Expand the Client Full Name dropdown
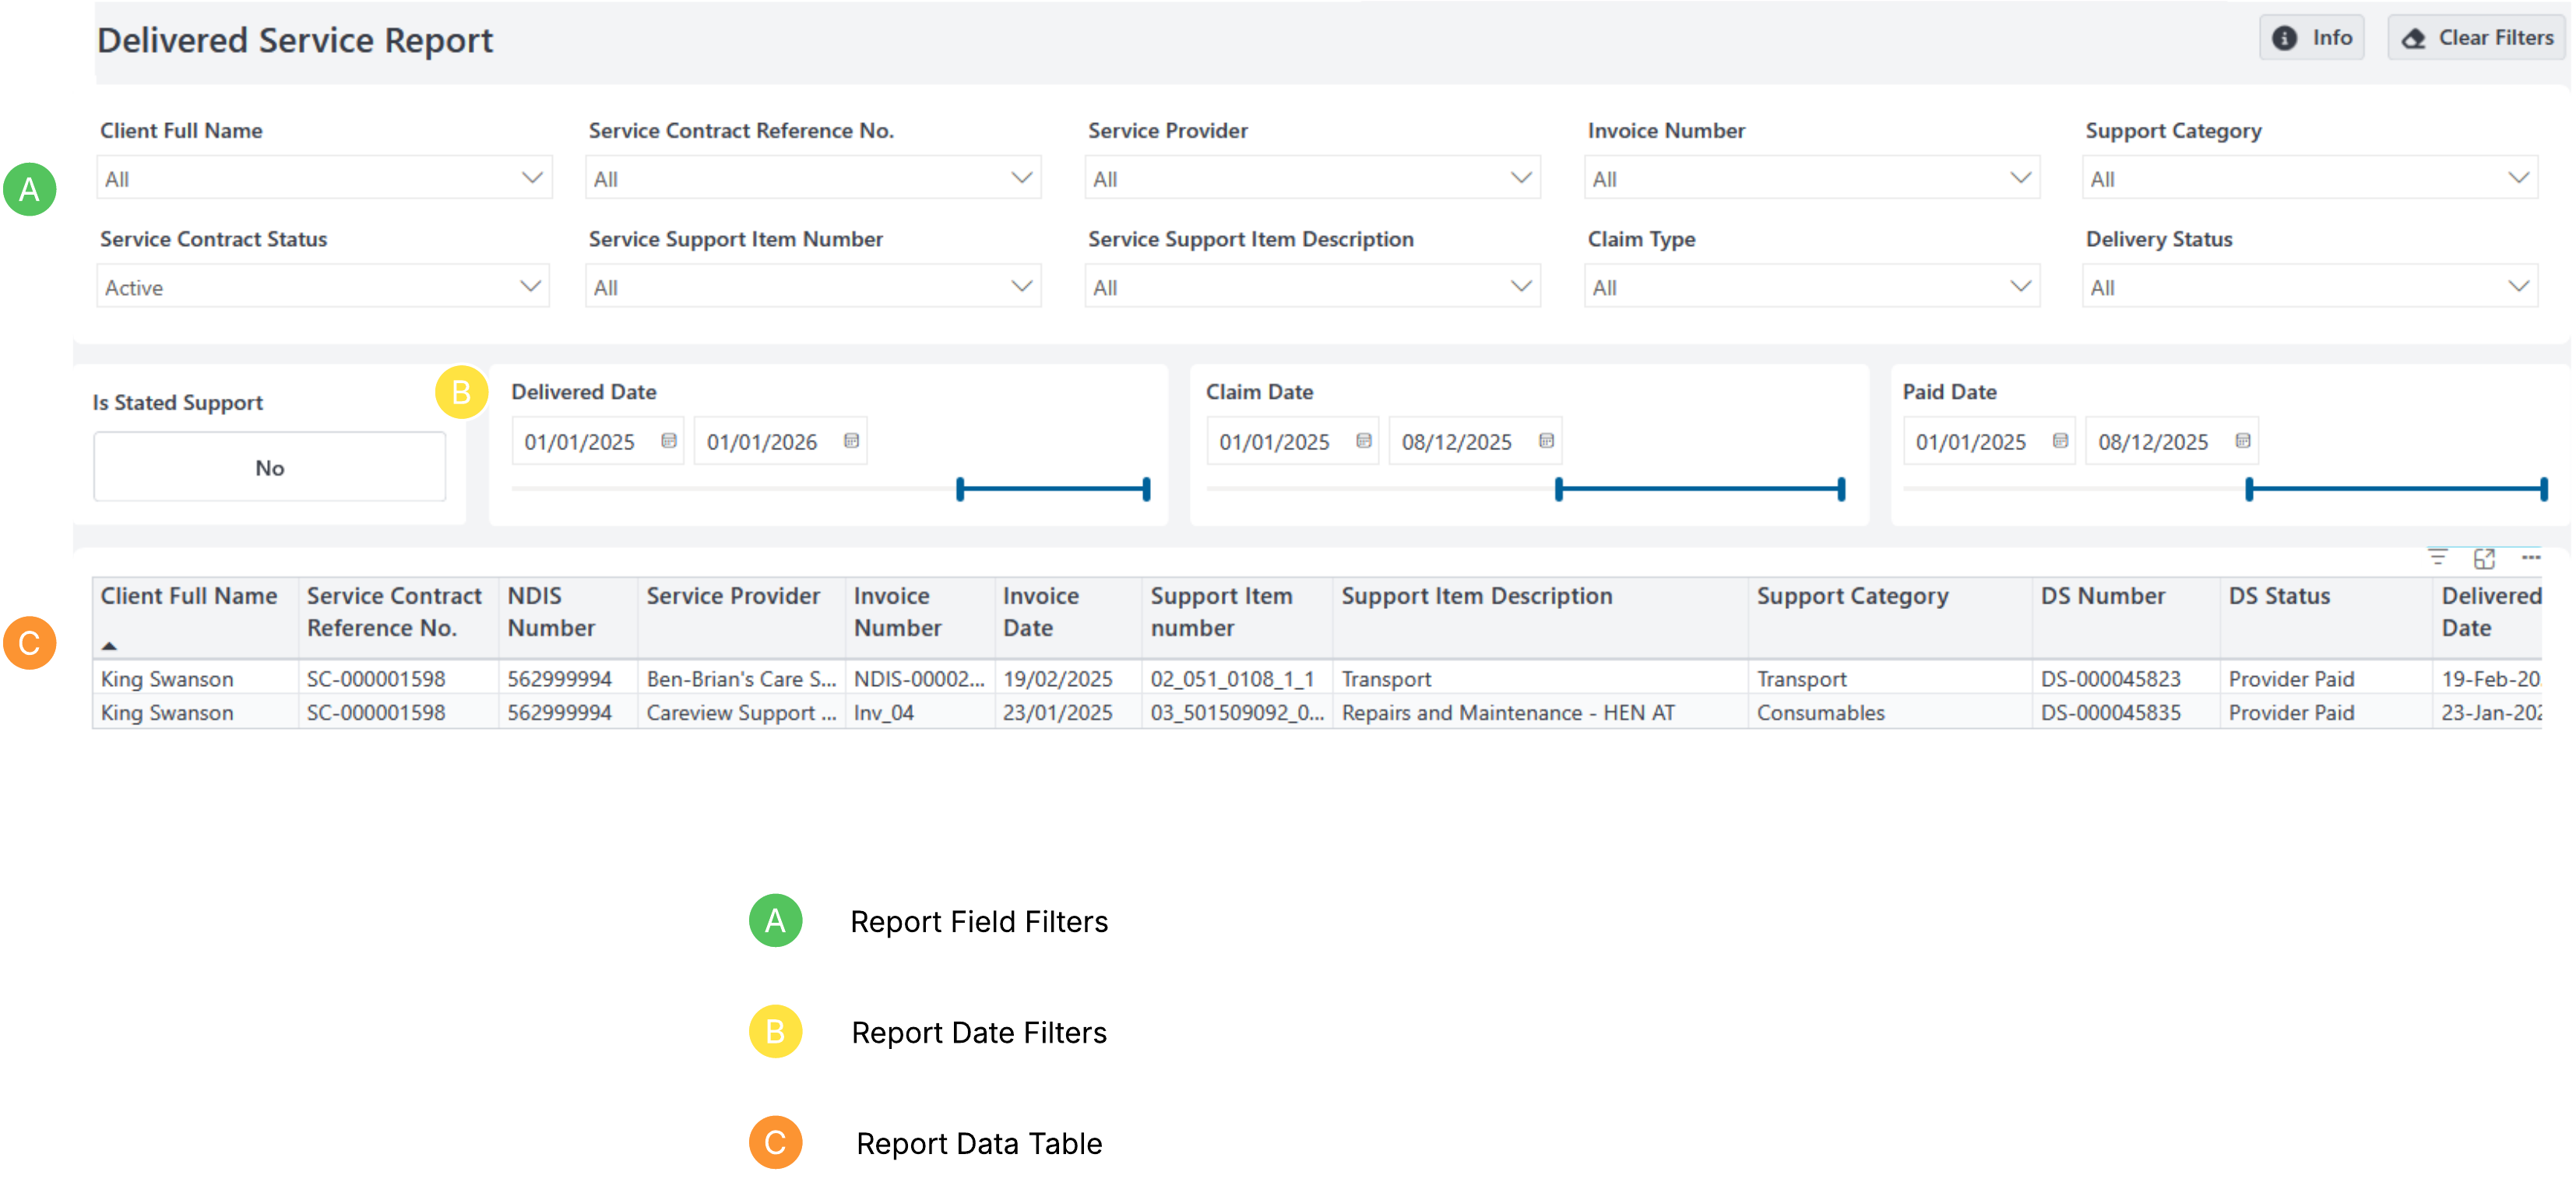 tap(531, 178)
